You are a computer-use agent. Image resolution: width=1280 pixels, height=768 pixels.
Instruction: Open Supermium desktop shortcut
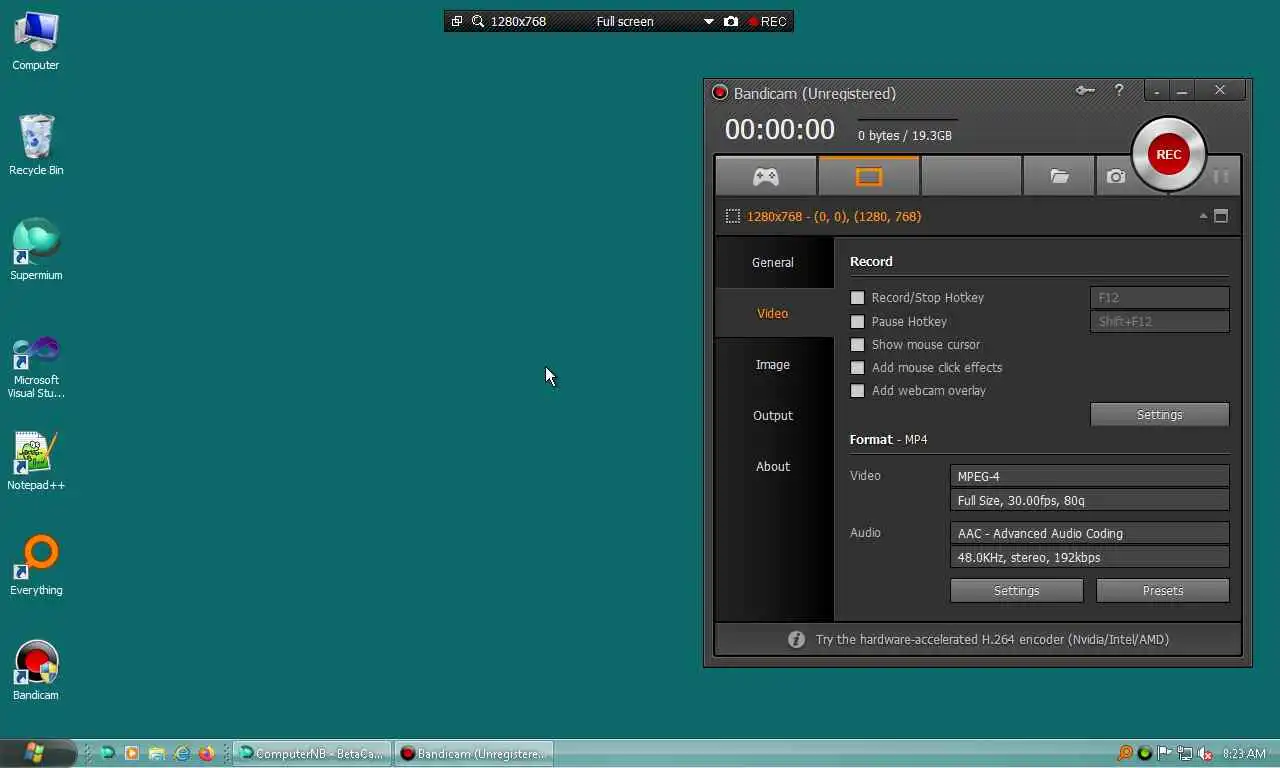pyautogui.click(x=36, y=250)
